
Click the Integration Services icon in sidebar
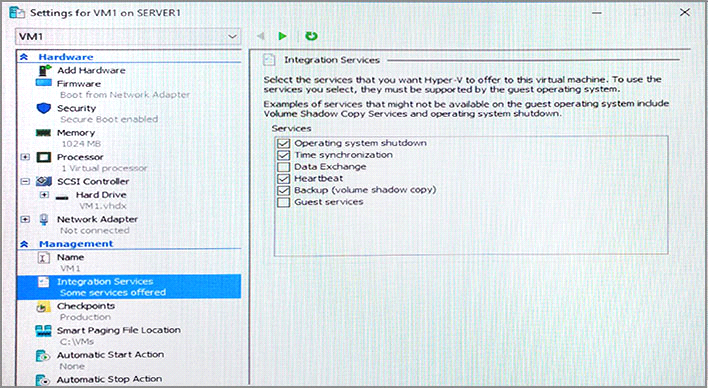pyautogui.click(x=43, y=282)
